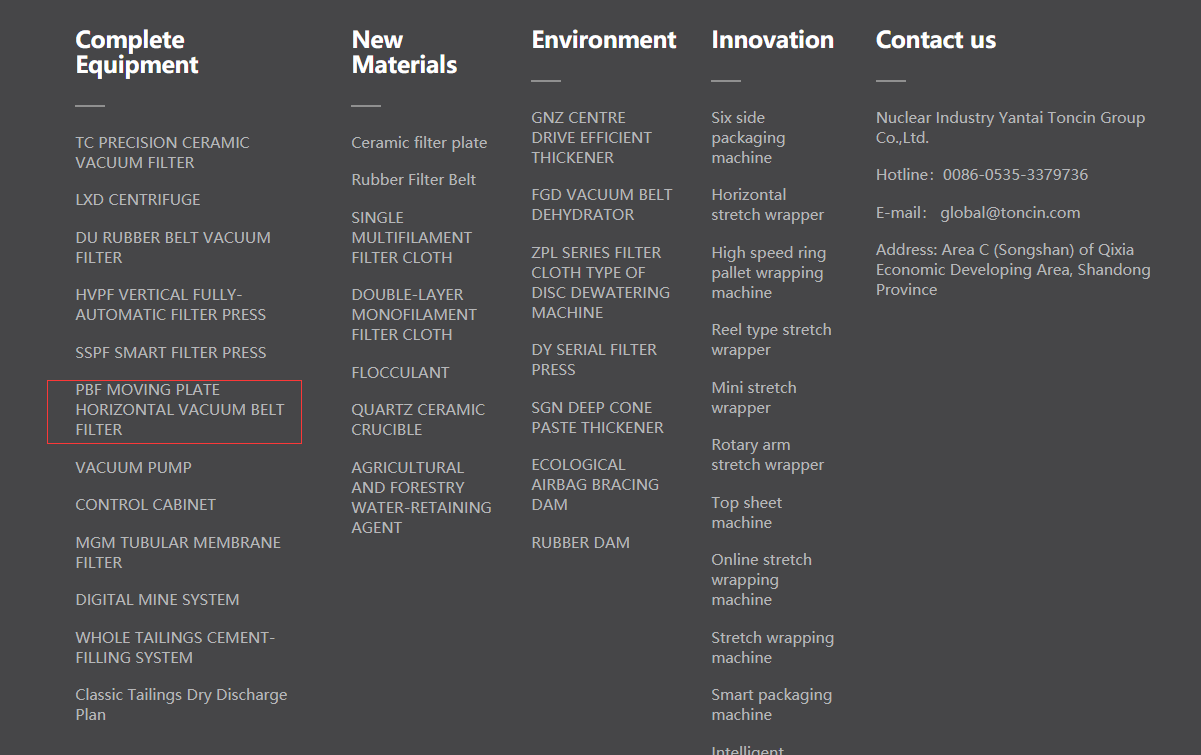Open the Mini stretch wrapper page
Image resolution: width=1201 pixels, height=755 pixels.
pos(753,398)
